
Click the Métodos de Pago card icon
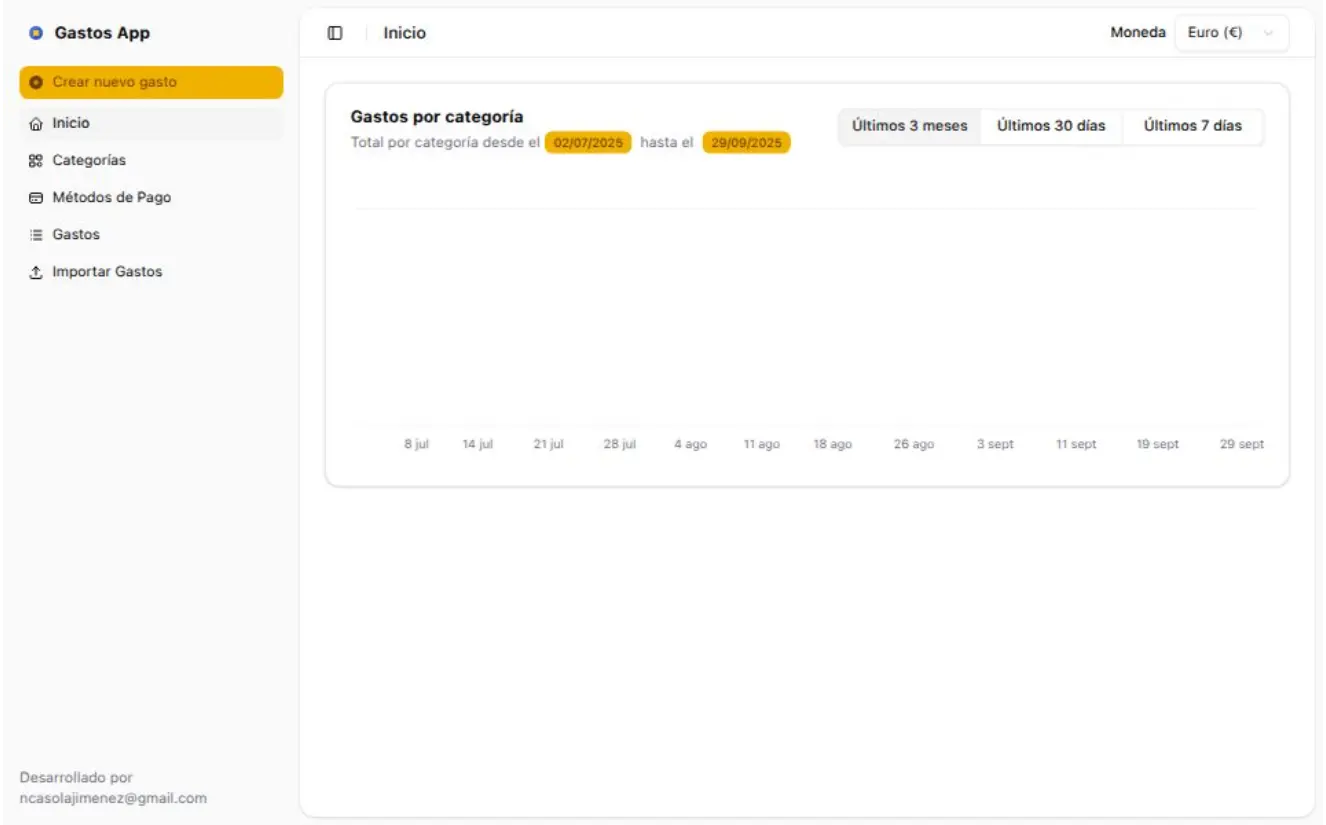tap(36, 198)
